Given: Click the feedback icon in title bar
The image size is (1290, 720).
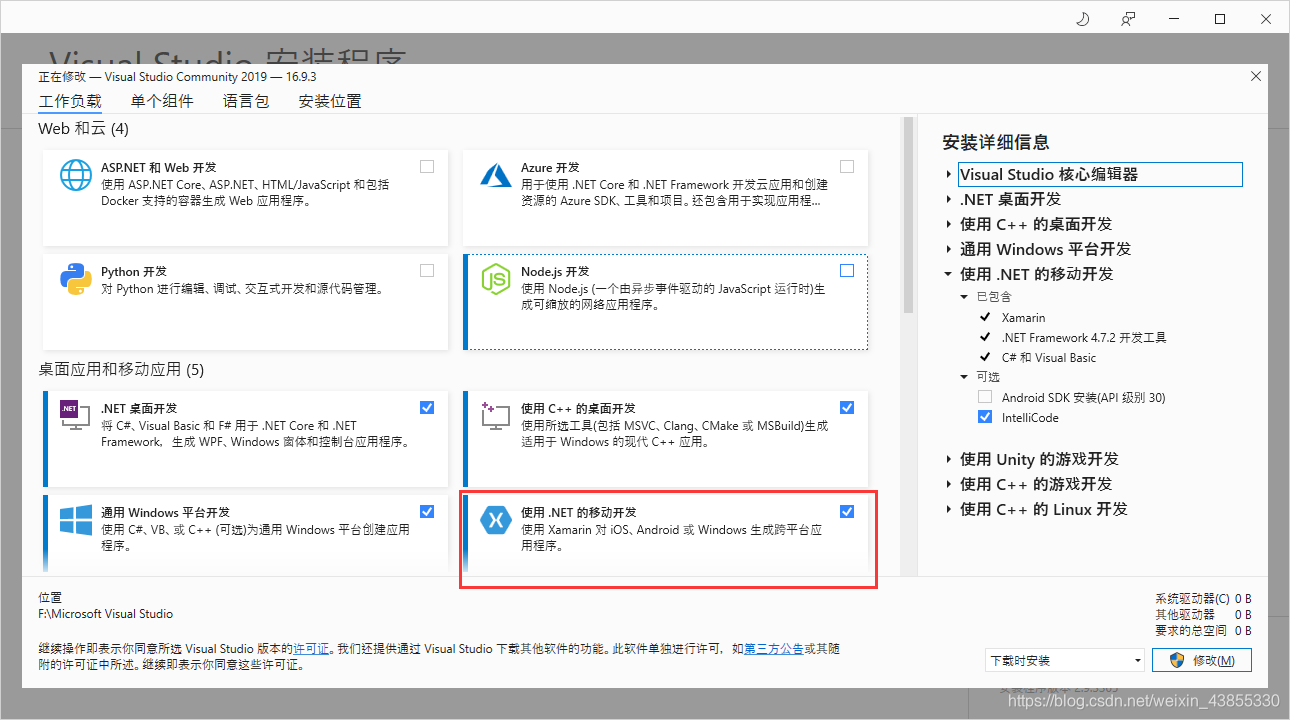Looking at the screenshot, I should (1128, 19).
